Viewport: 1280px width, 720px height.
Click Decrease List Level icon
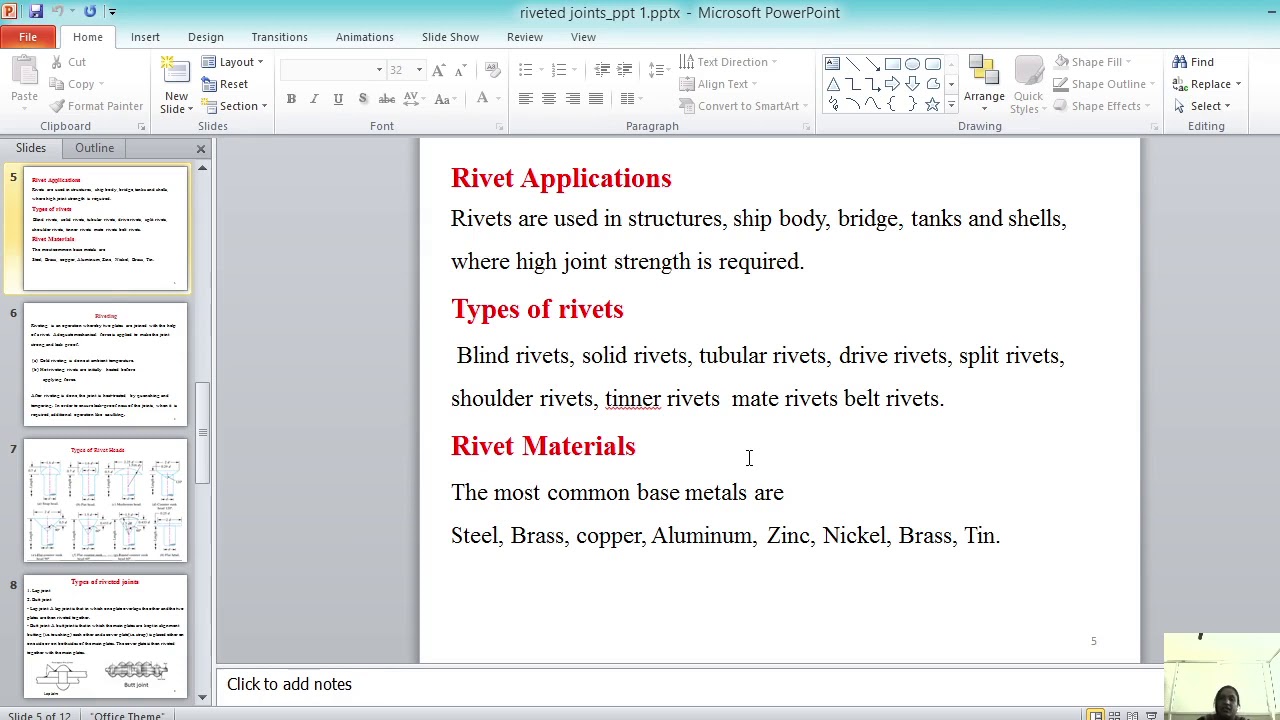point(602,70)
